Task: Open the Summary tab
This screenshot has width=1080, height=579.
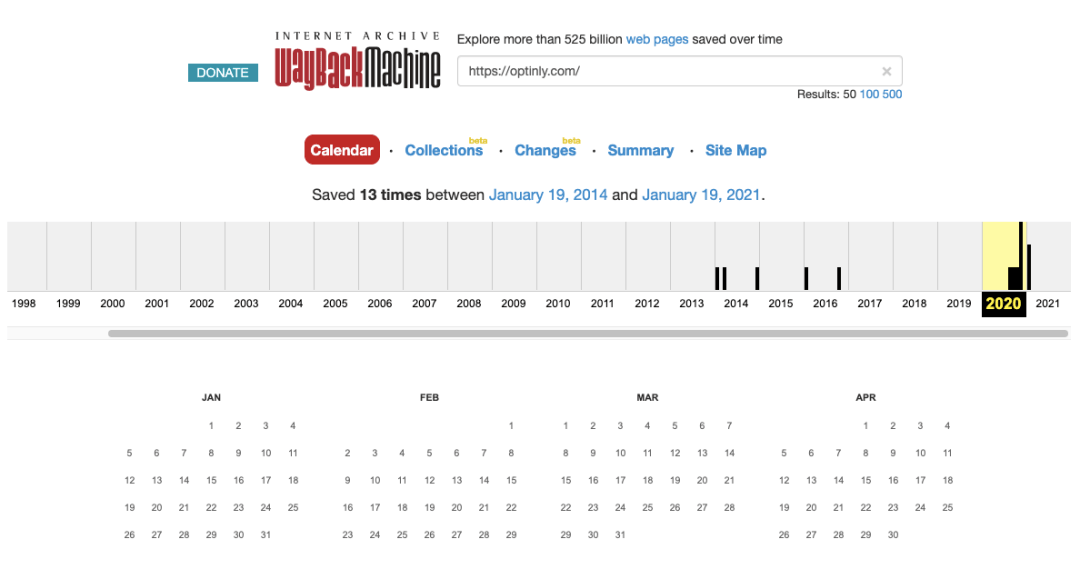Action: pos(641,150)
